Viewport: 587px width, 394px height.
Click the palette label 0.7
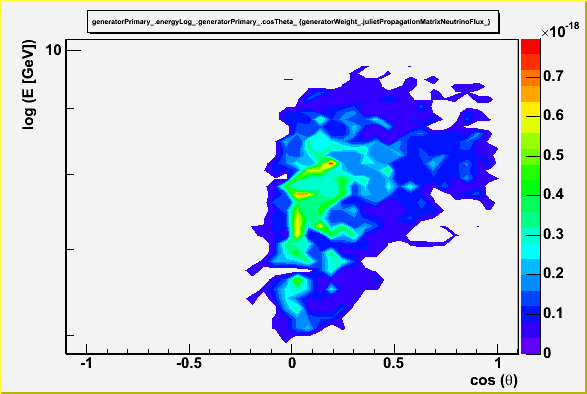point(553,76)
